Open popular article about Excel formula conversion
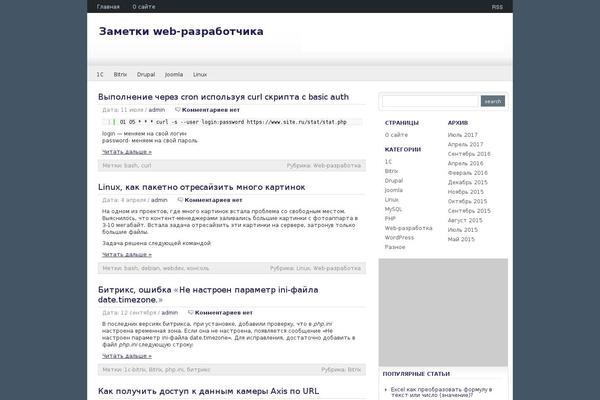600x400 pixels. pyautogui.click(x=442, y=392)
